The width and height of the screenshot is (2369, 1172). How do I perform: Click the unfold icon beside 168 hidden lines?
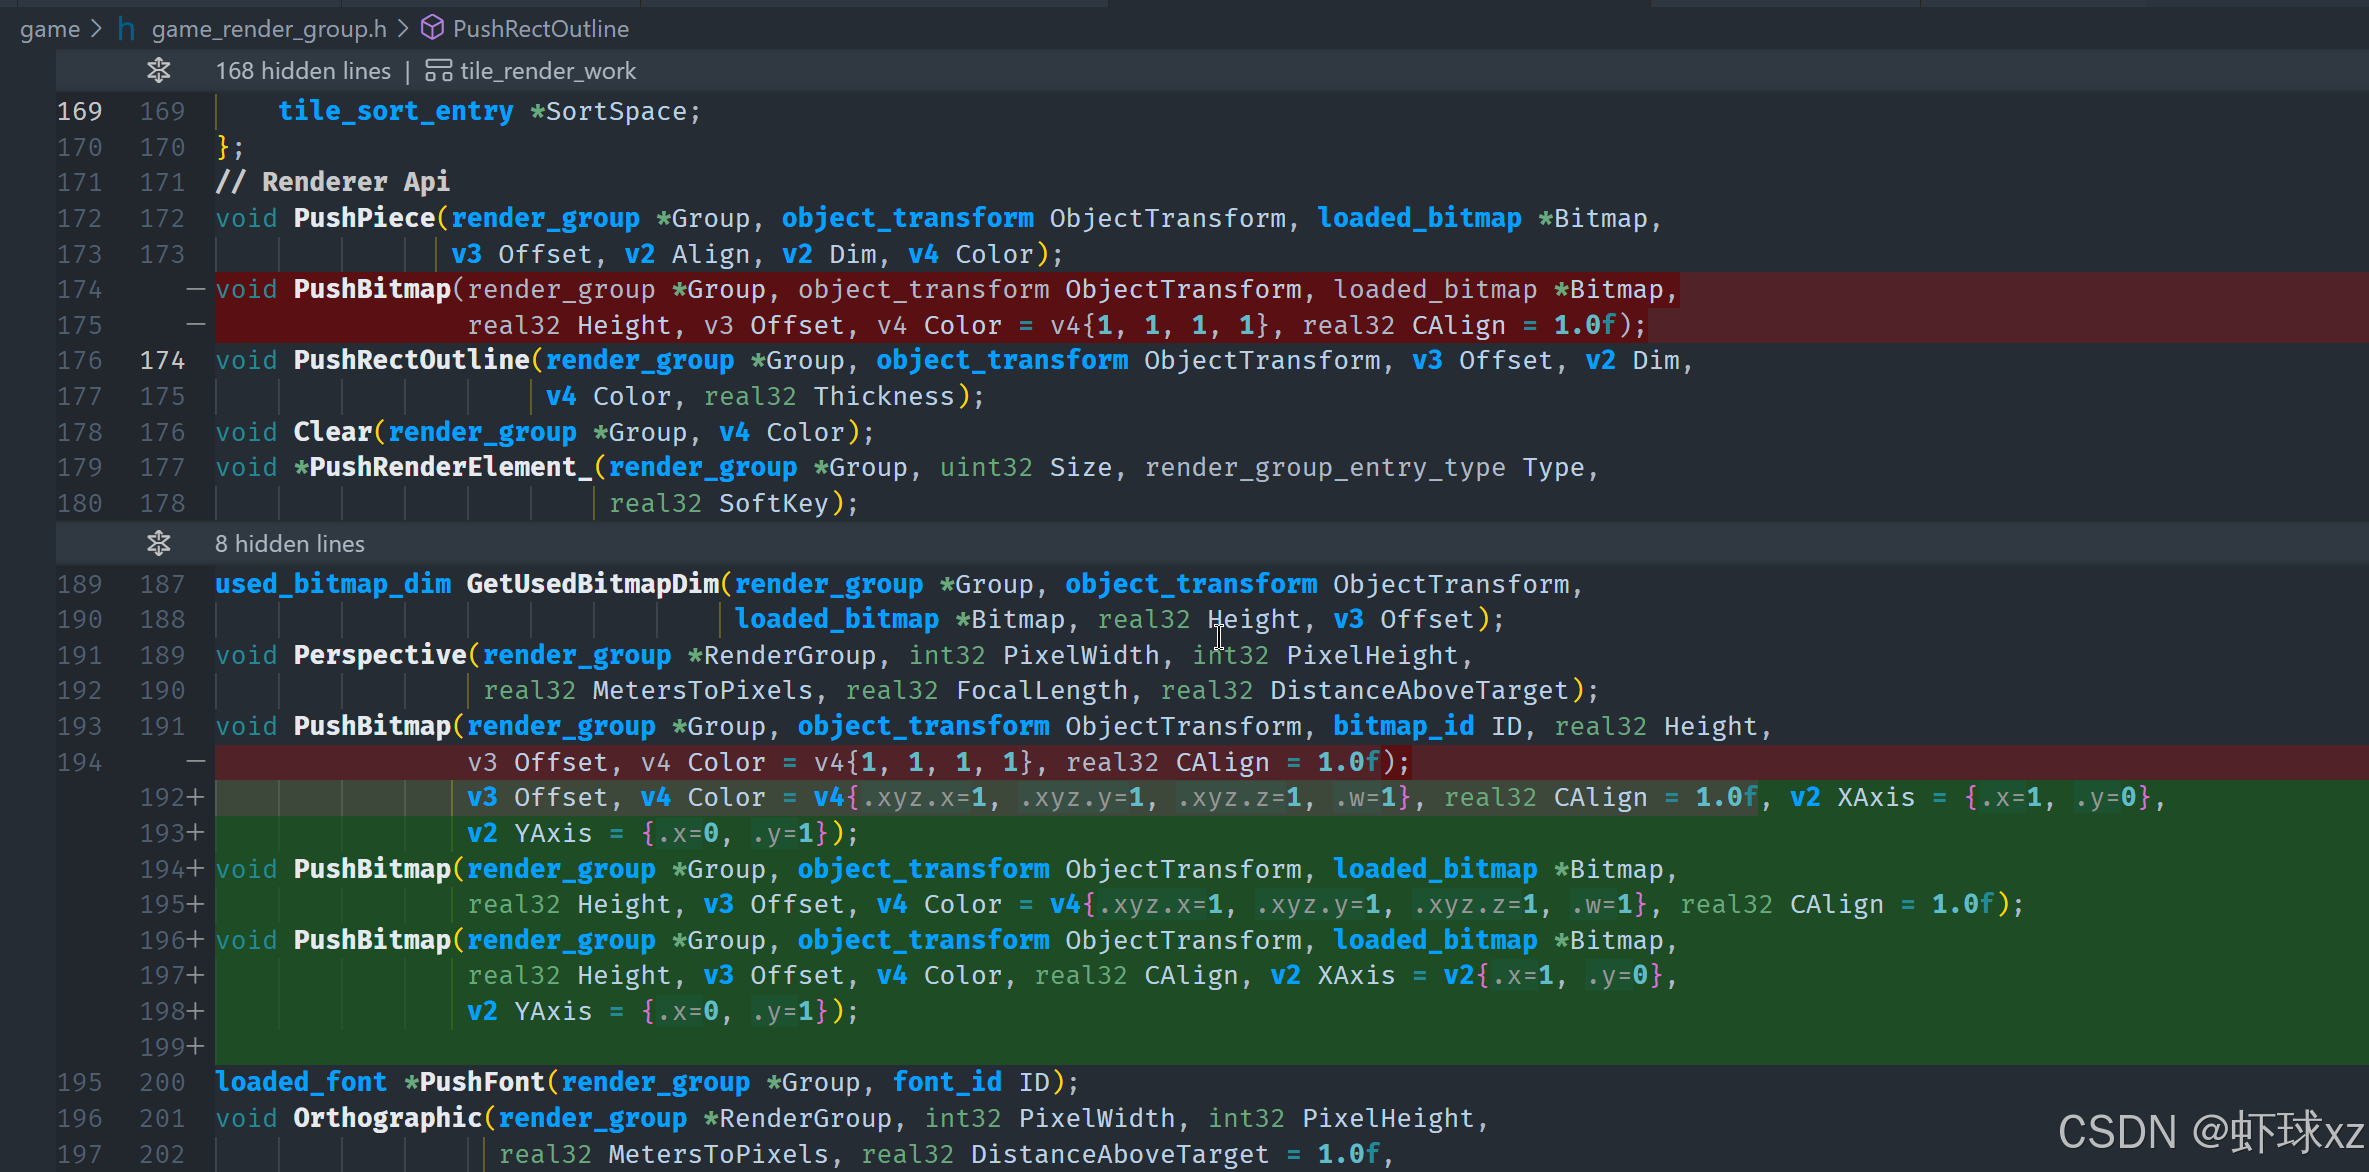click(158, 71)
